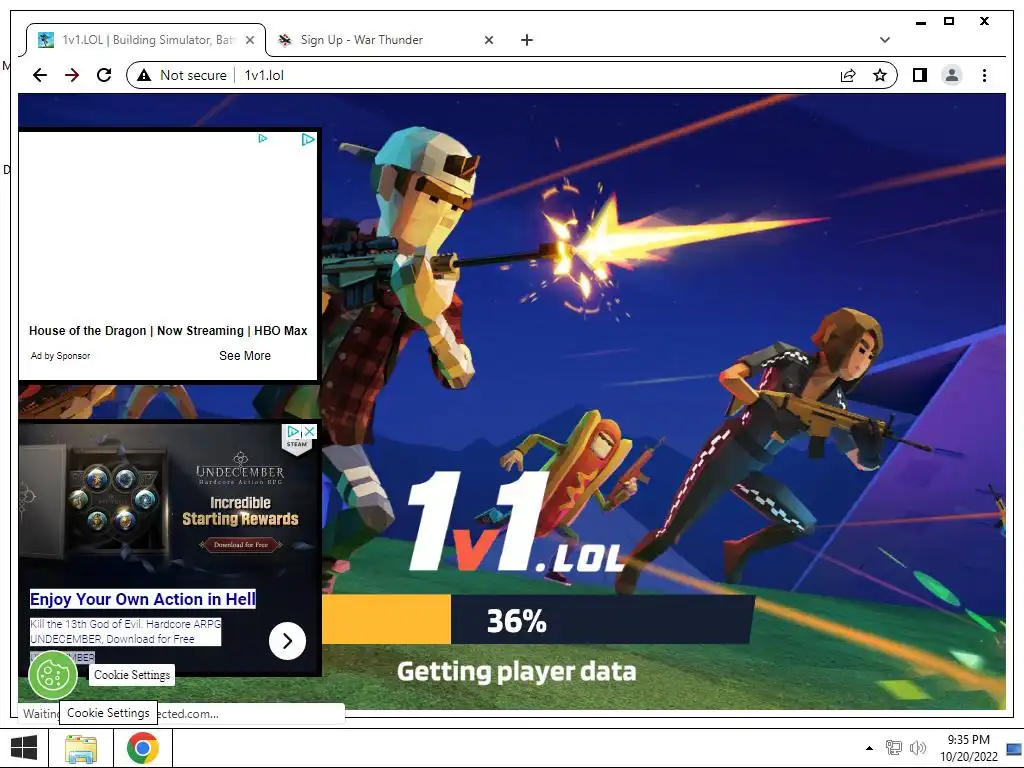This screenshot has width=1024, height=768.
Task: Click the Cookie Settings label button
Action: pyautogui.click(x=132, y=675)
